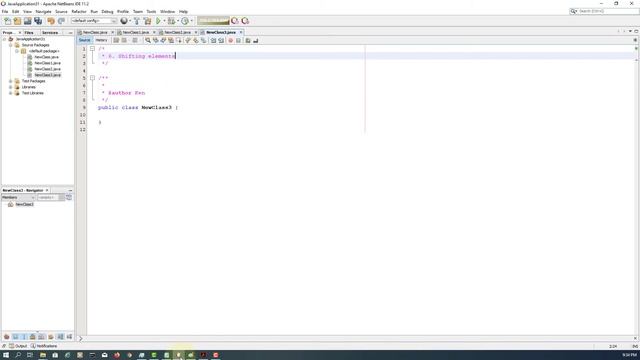Open the default config dropdown

[x=94, y=21]
